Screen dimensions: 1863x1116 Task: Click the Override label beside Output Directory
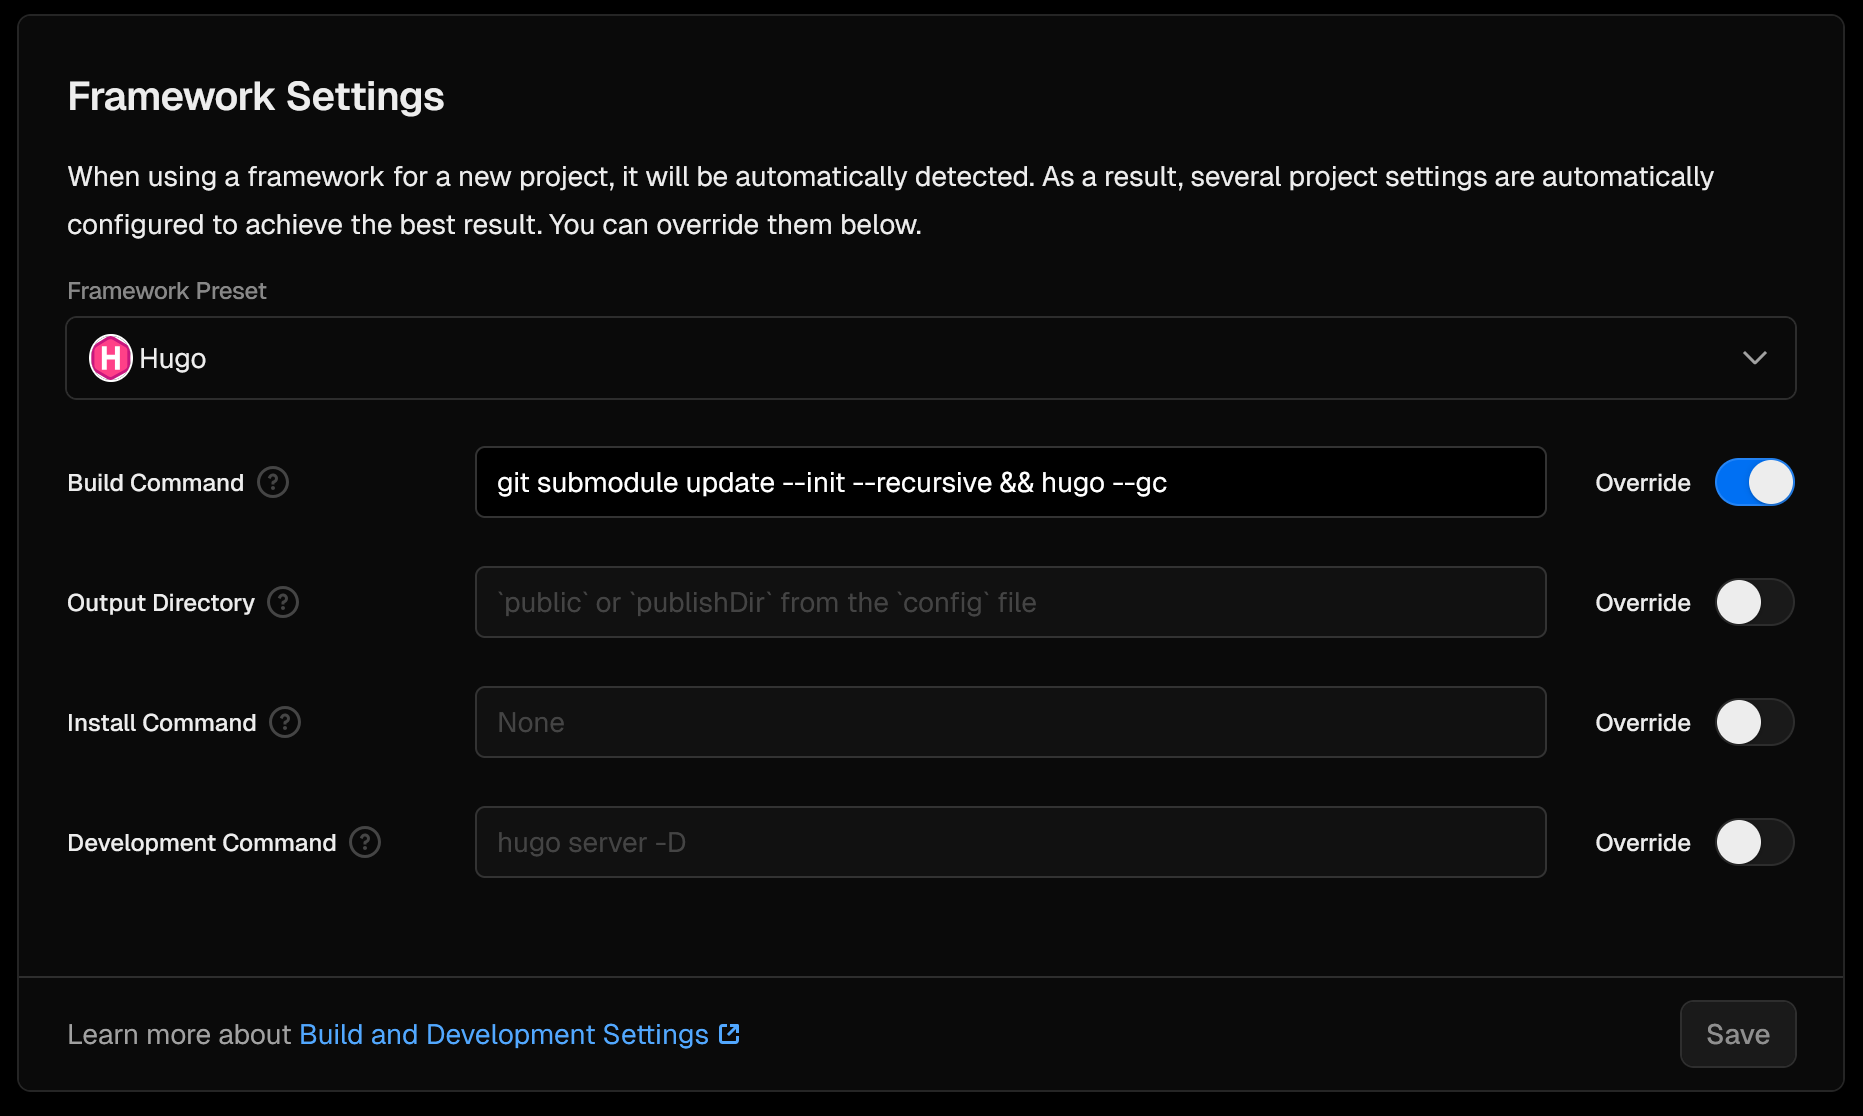point(1643,602)
